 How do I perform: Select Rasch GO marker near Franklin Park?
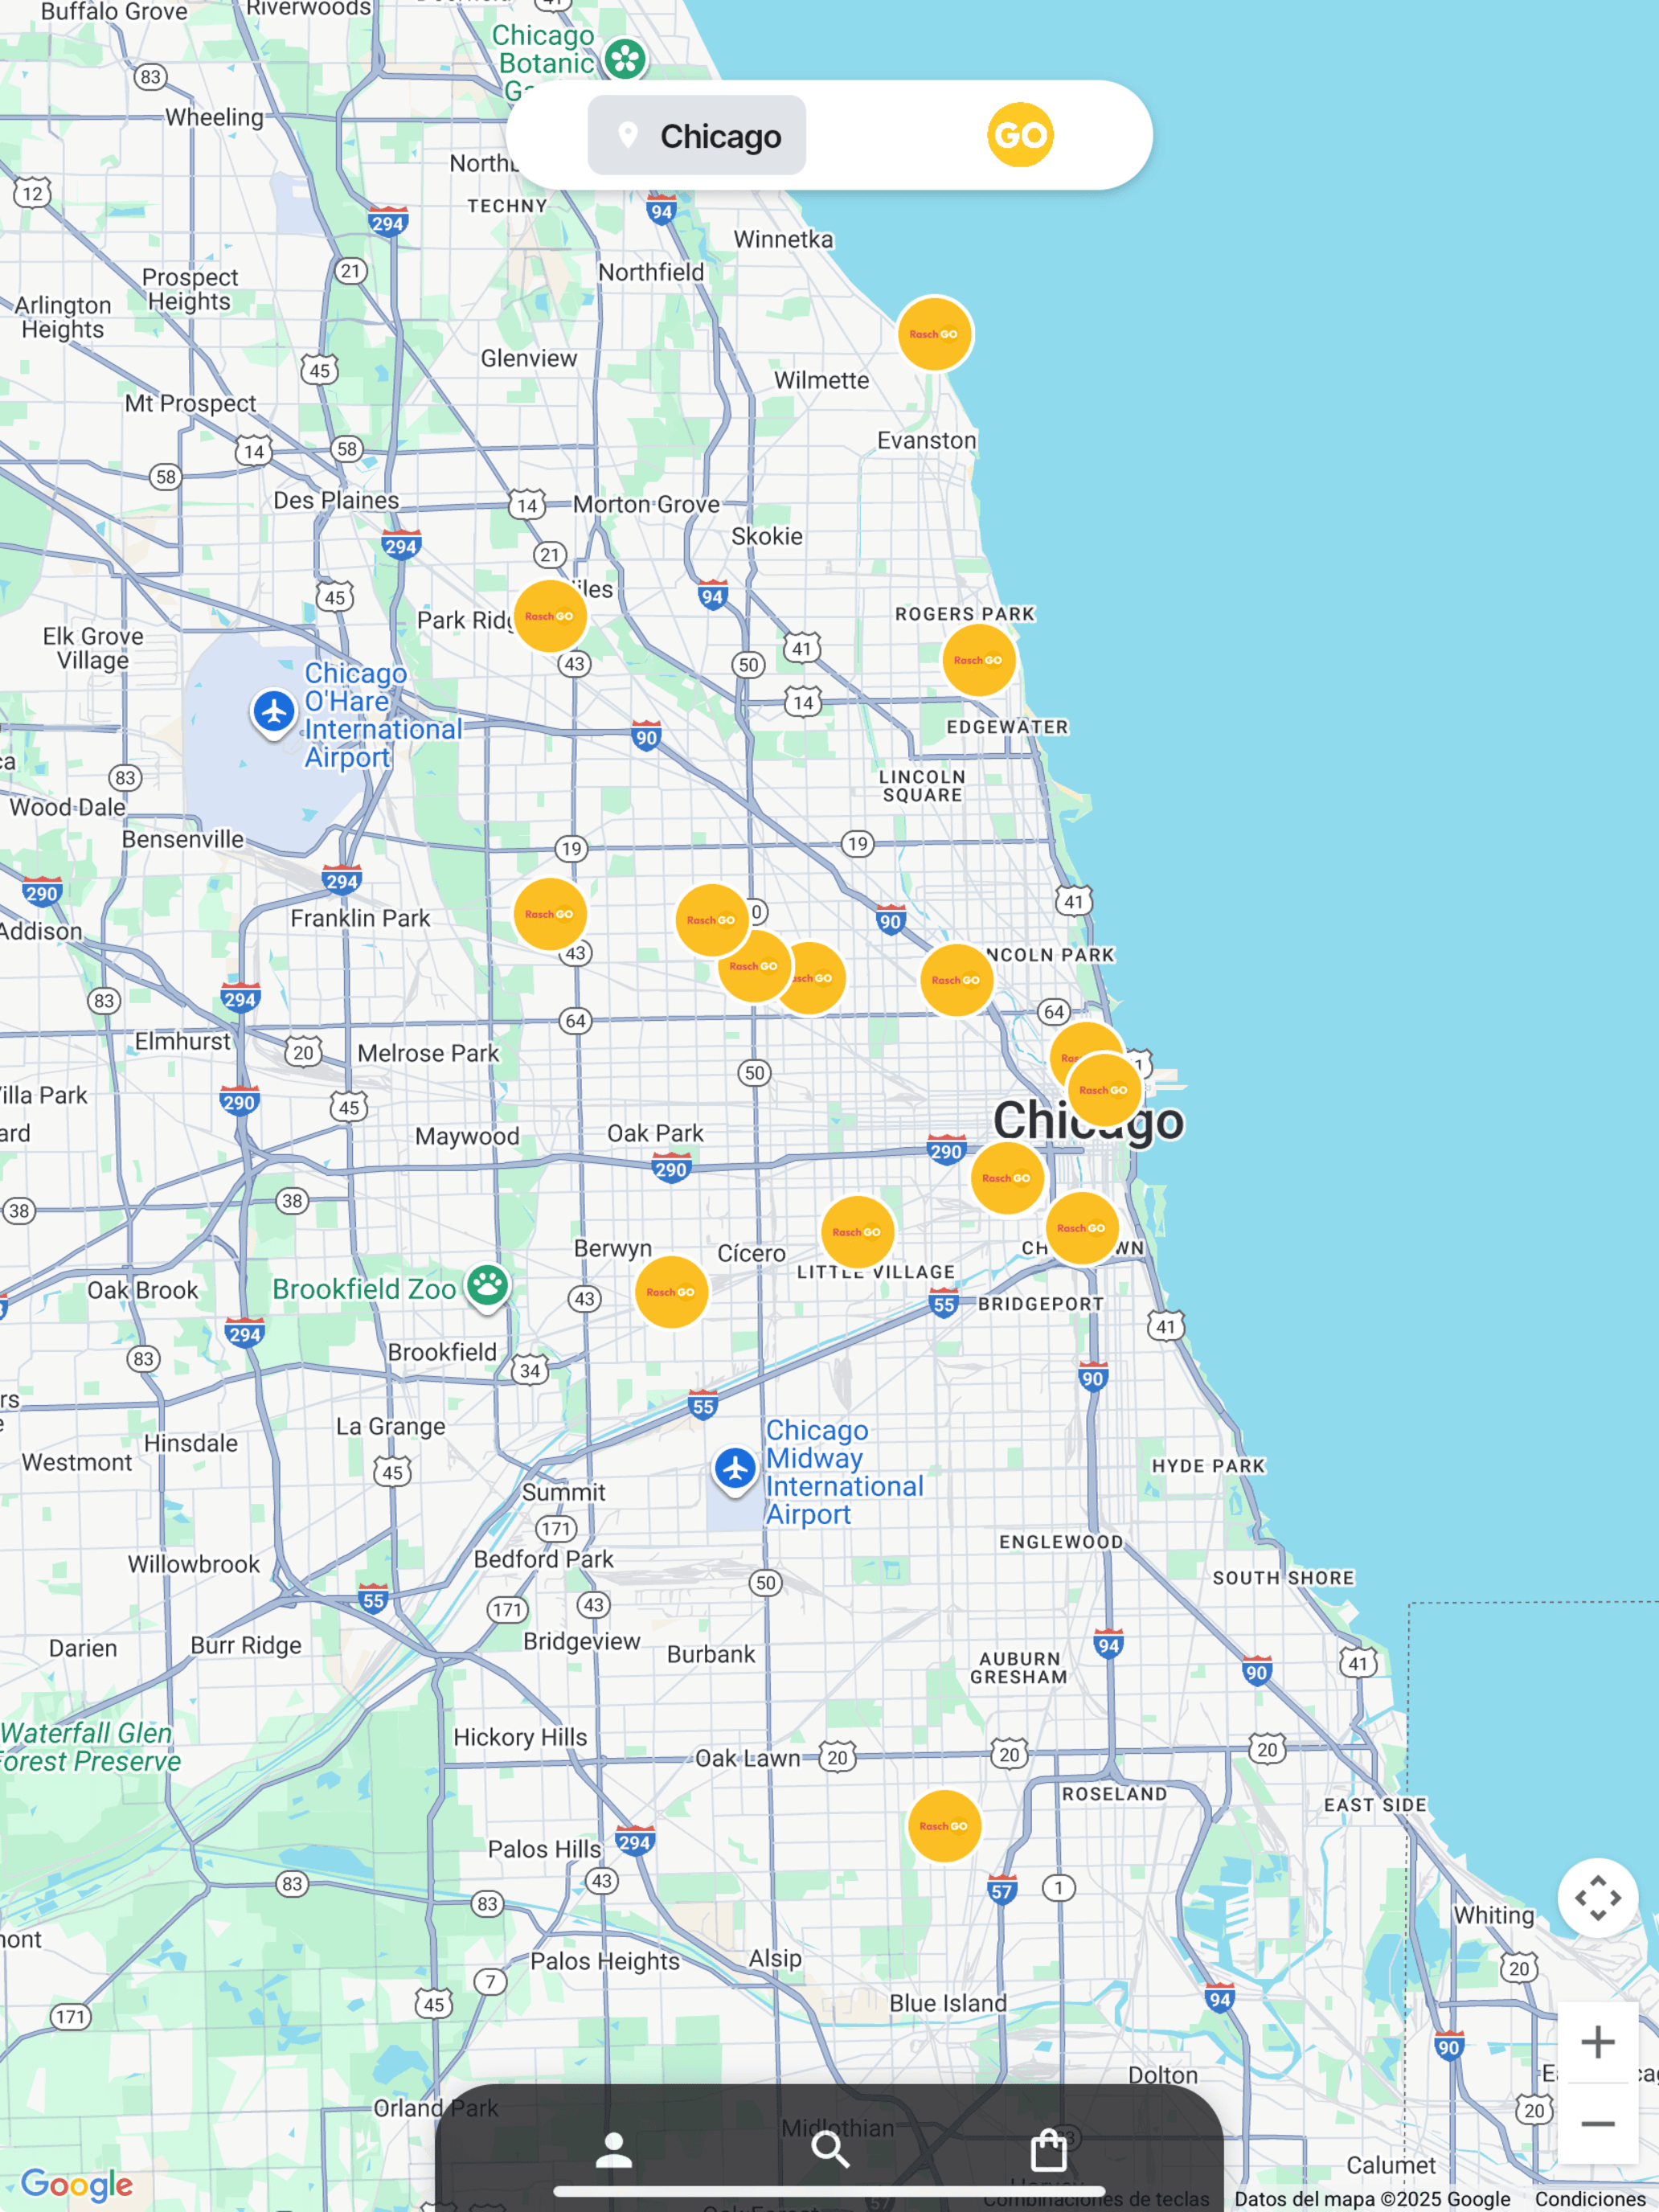point(550,914)
